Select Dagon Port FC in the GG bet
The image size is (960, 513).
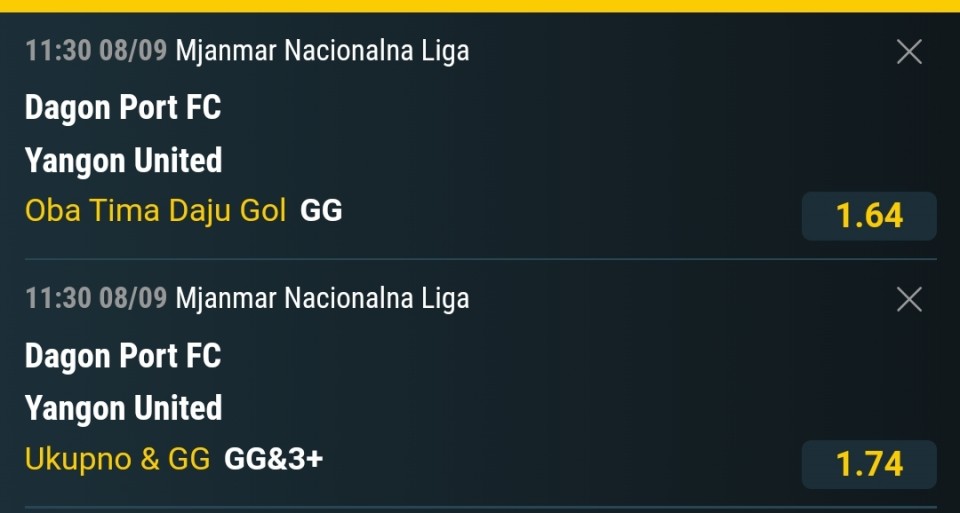122,108
